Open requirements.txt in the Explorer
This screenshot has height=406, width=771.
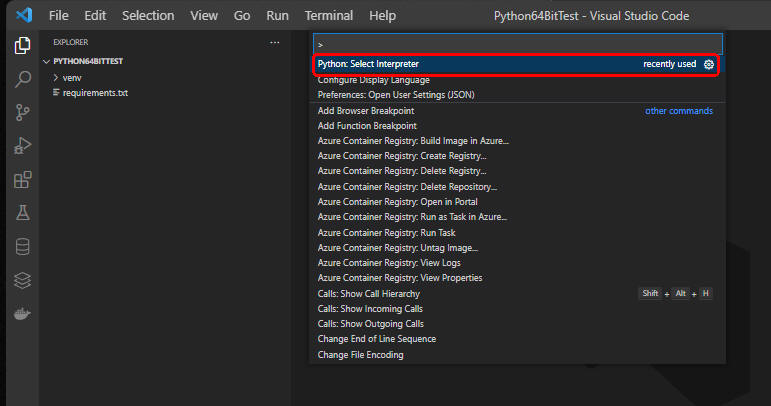pos(95,93)
